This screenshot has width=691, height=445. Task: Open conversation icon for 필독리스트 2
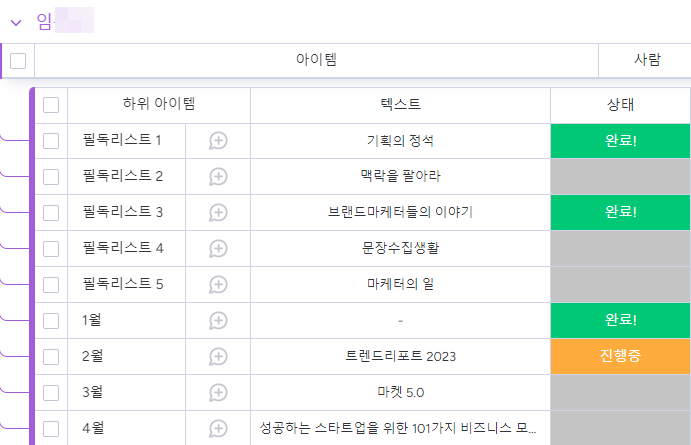coord(218,177)
